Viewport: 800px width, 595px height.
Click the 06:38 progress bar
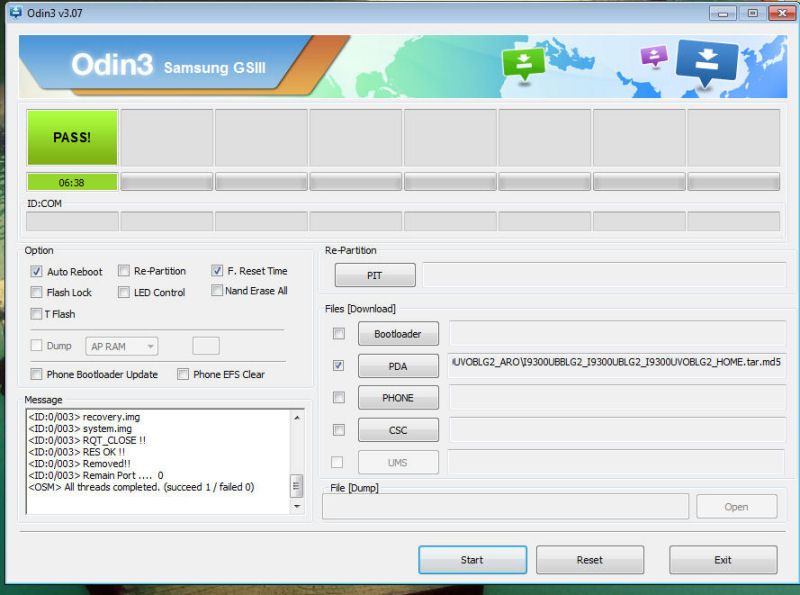coord(72,182)
